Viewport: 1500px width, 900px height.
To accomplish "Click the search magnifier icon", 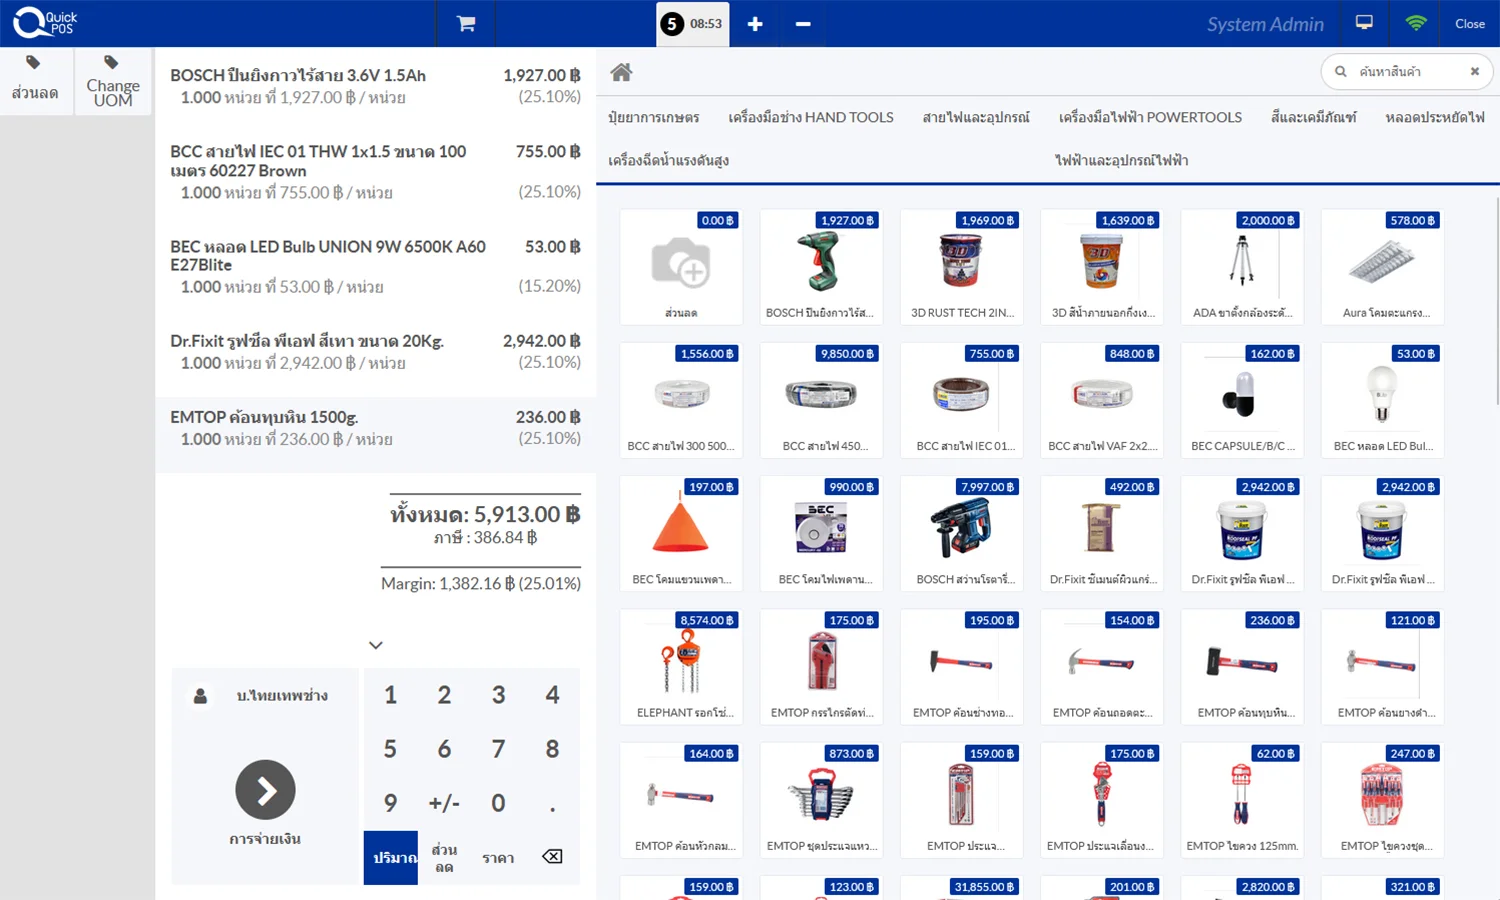I will [x=1340, y=71].
